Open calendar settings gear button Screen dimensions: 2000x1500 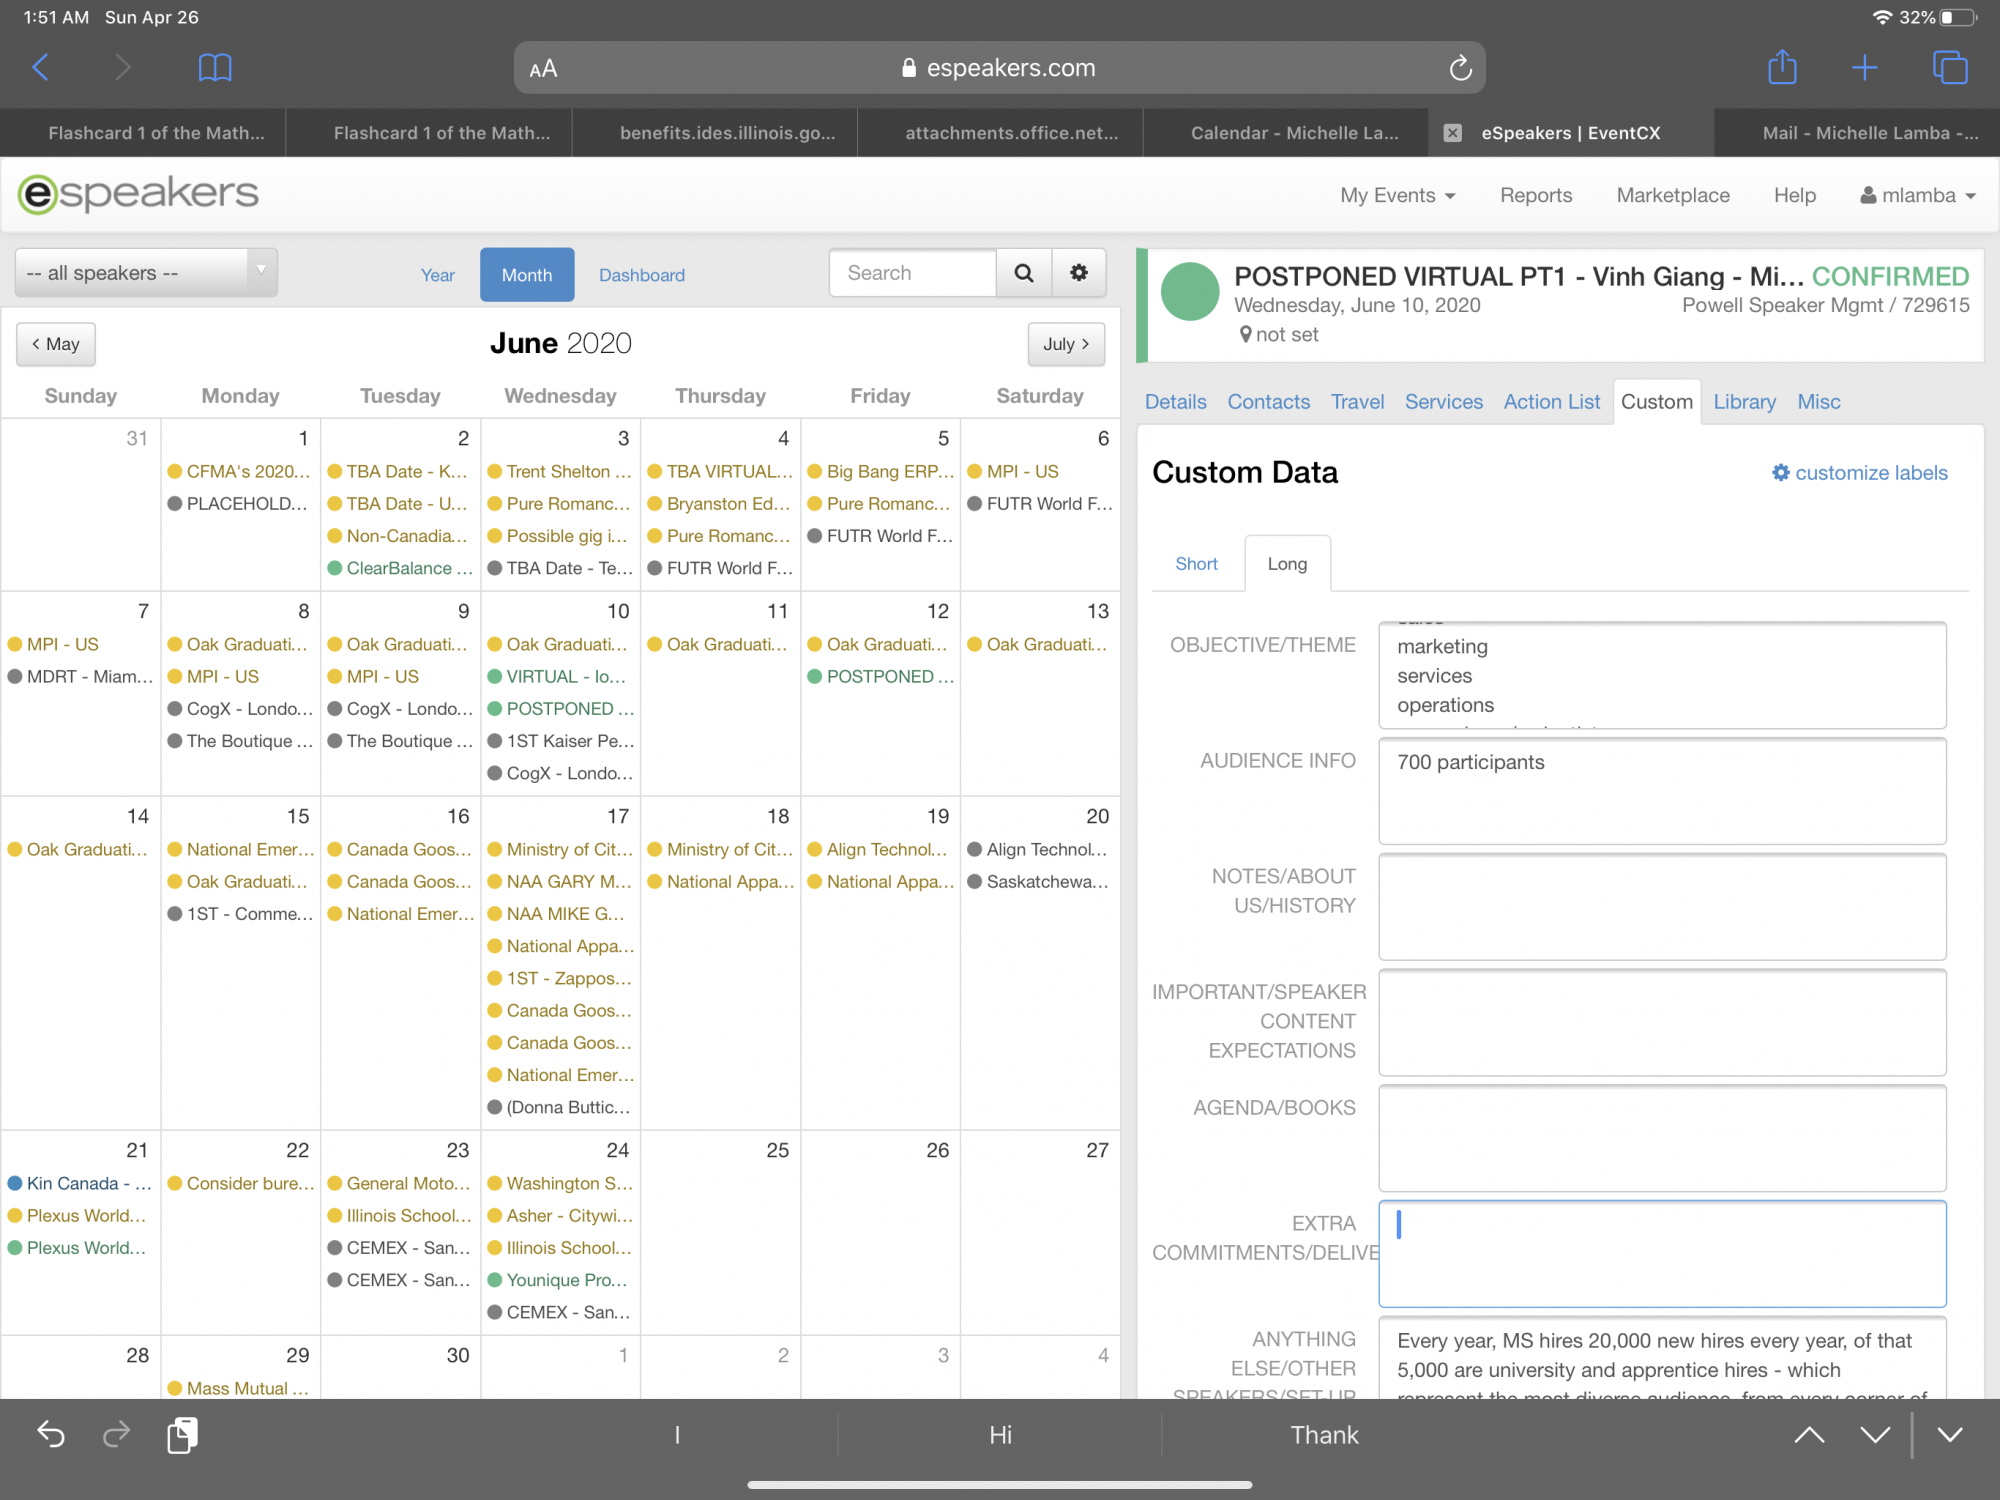click(1079, 273)
